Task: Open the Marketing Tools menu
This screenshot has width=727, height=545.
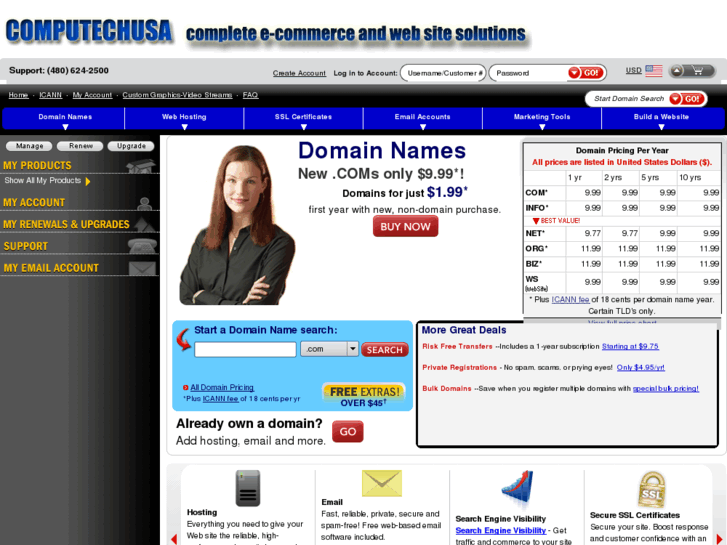Action: tap(542, 119)
